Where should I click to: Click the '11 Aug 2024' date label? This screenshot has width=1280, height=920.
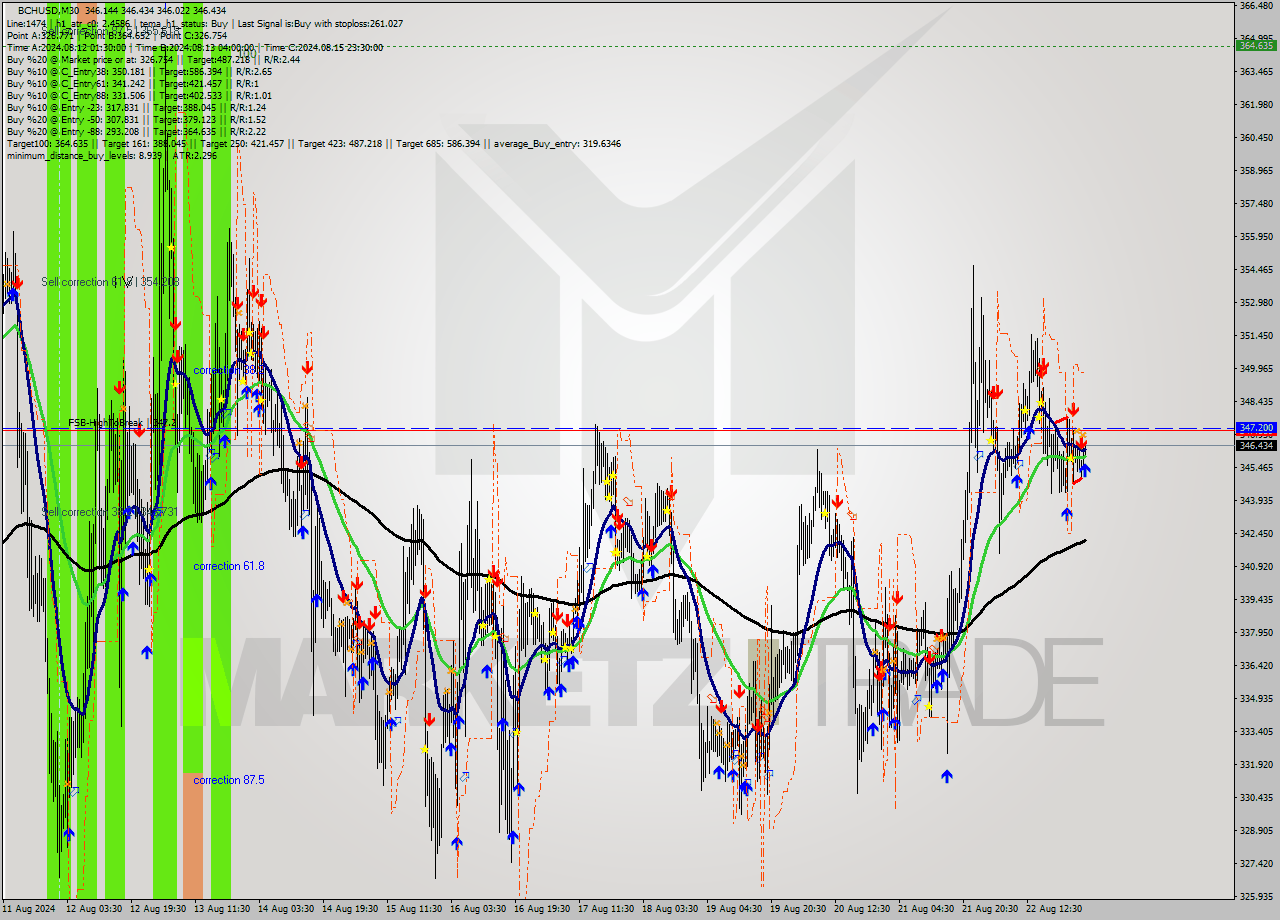point(31,909)
